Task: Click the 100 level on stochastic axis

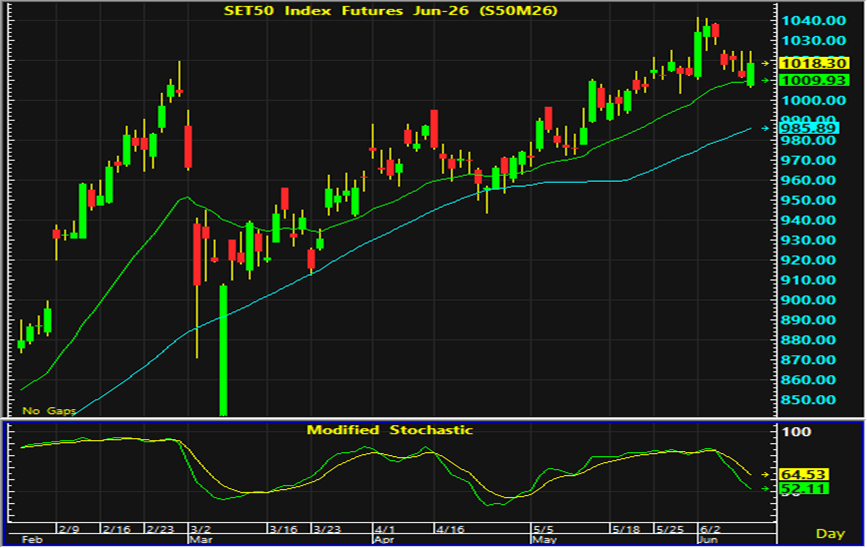Action: 796,432
